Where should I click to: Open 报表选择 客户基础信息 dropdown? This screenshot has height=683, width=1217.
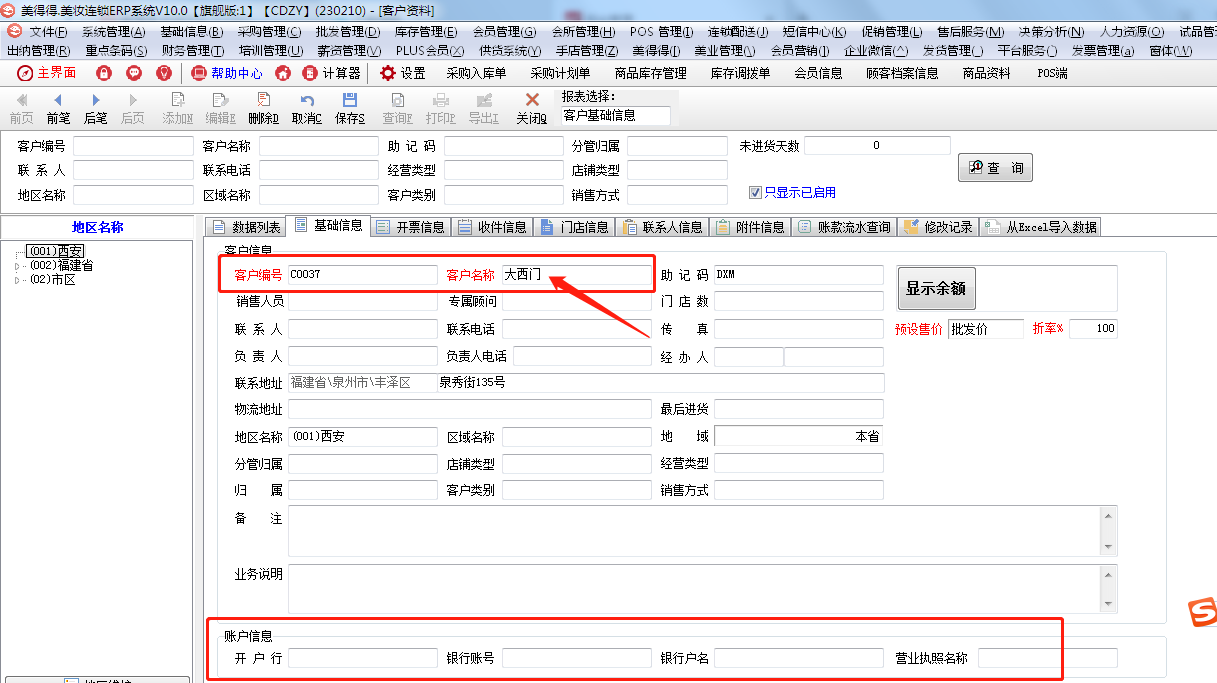tap(615, 116)
